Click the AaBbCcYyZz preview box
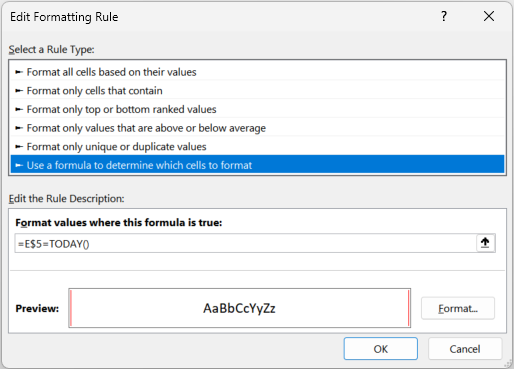This screenshot has height=369, width=514. (x=239, y=308)
